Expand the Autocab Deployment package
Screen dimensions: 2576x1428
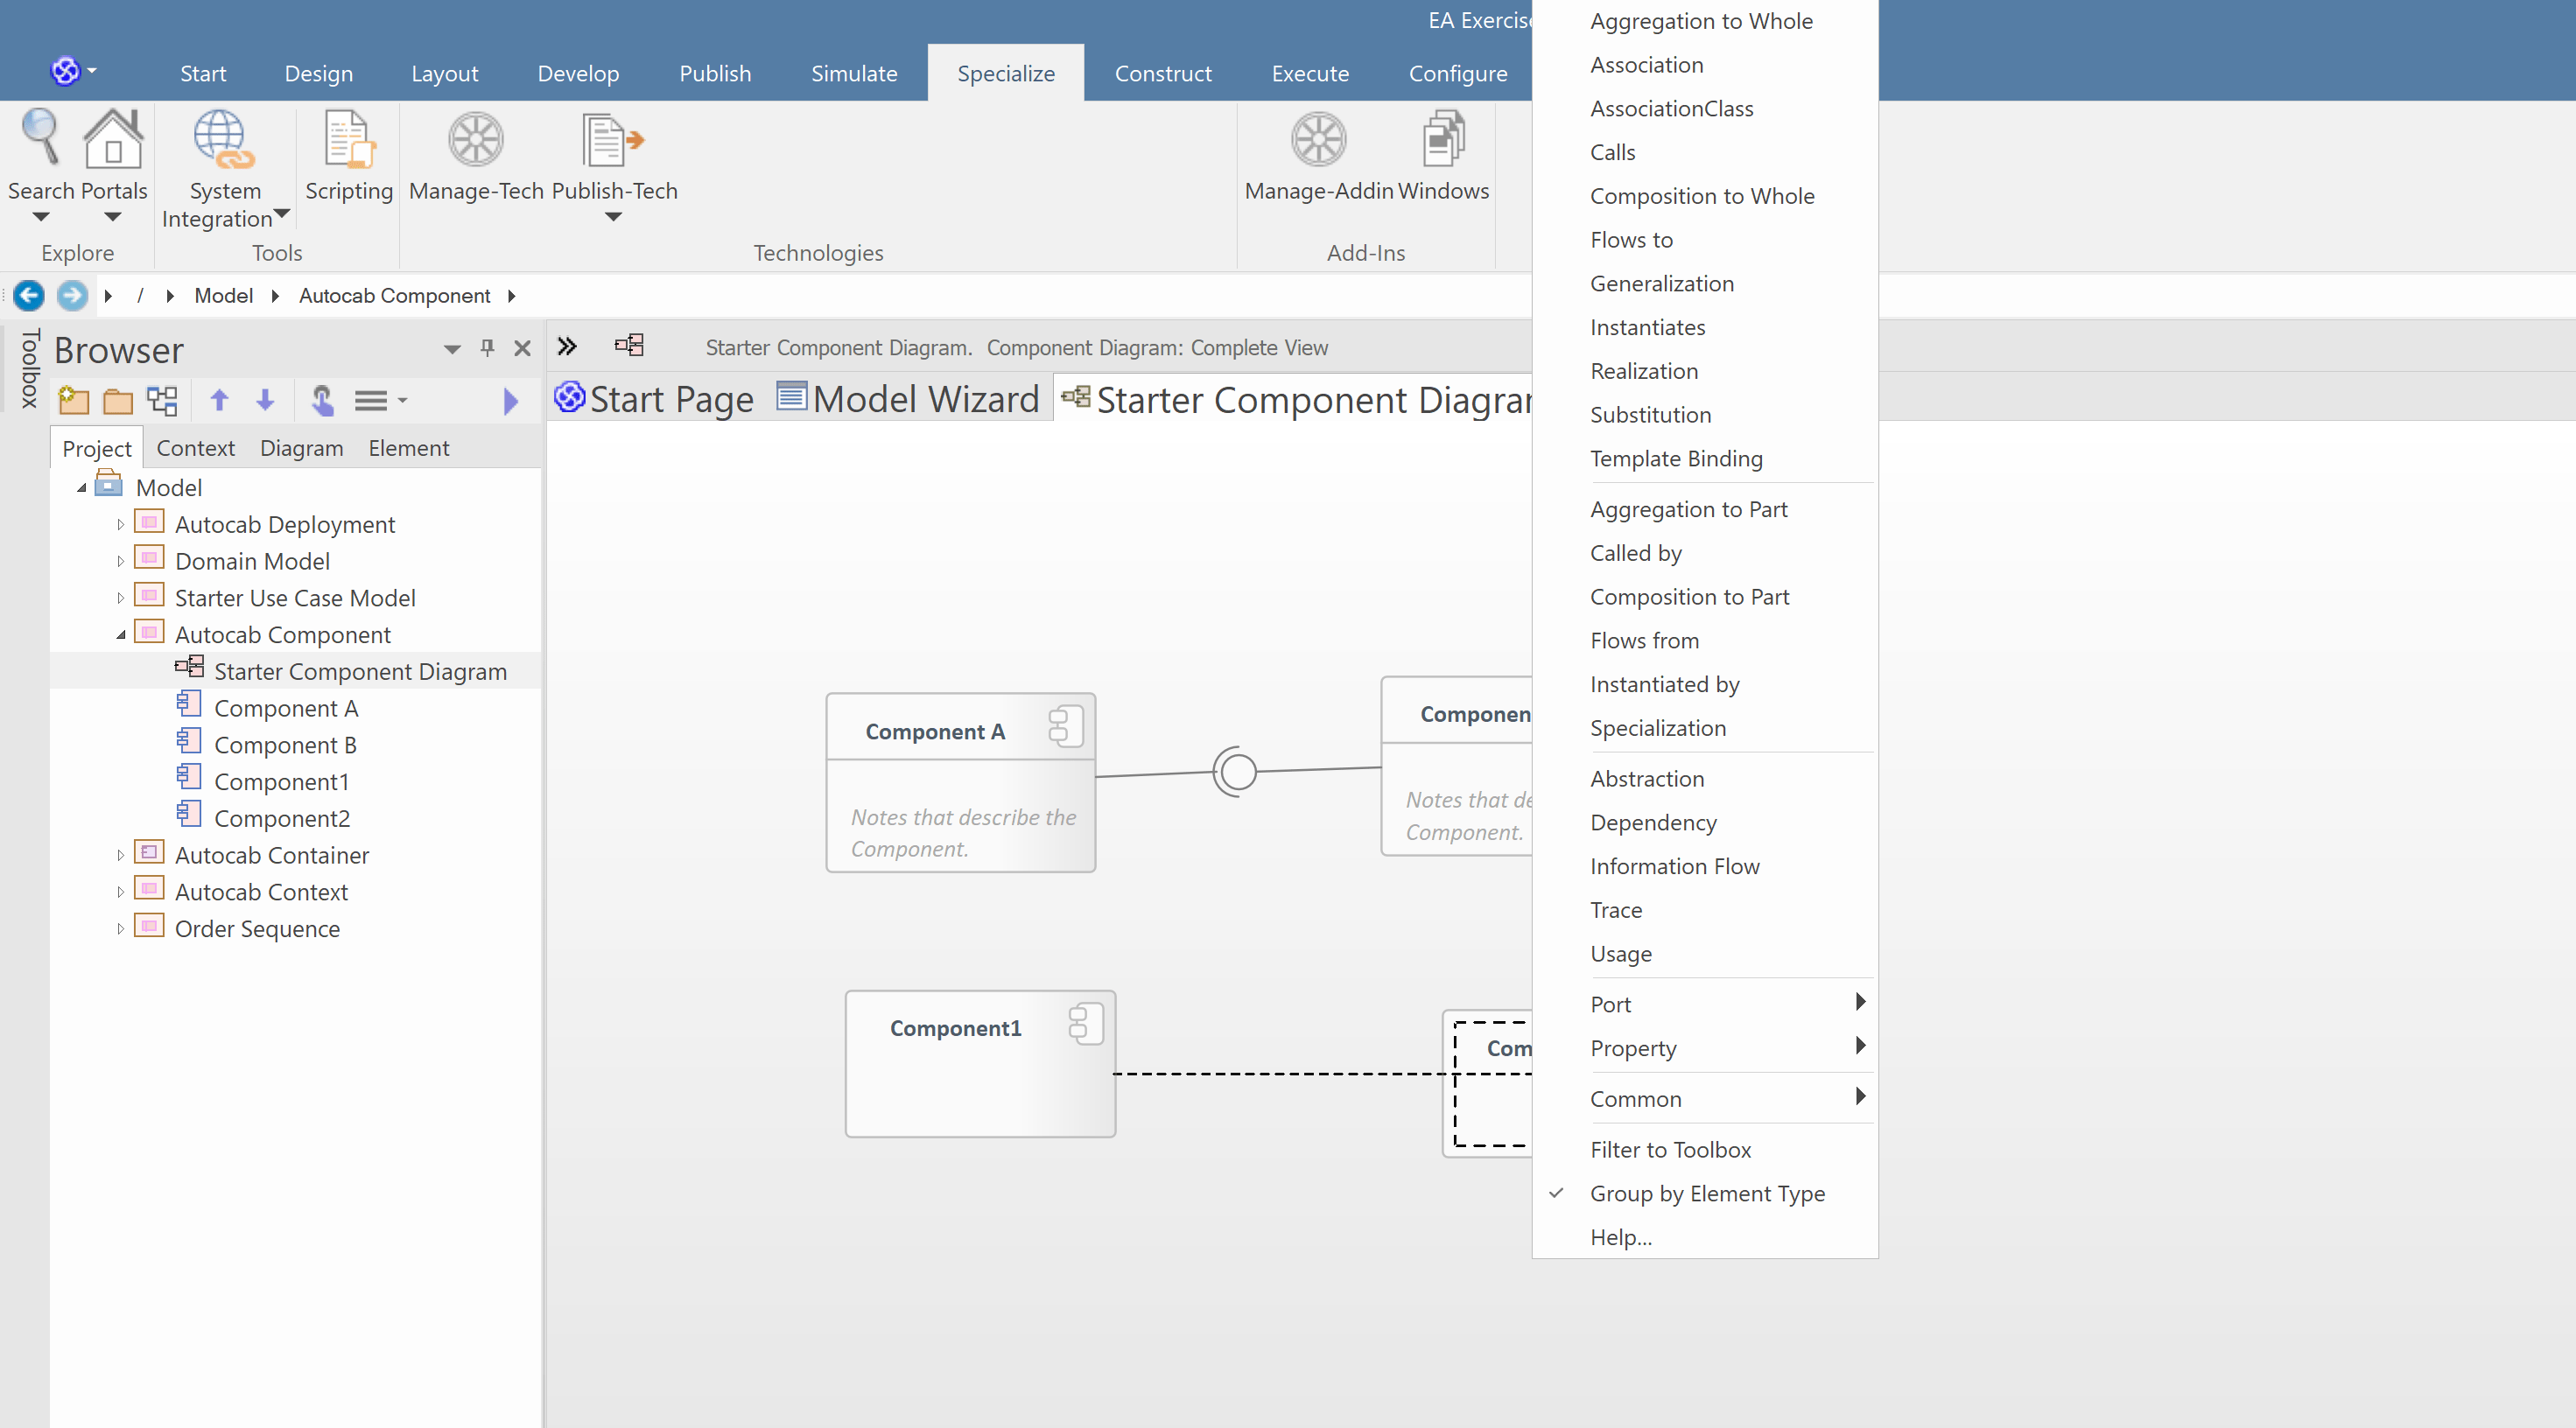pyautogui.click(x=121, y=523)
